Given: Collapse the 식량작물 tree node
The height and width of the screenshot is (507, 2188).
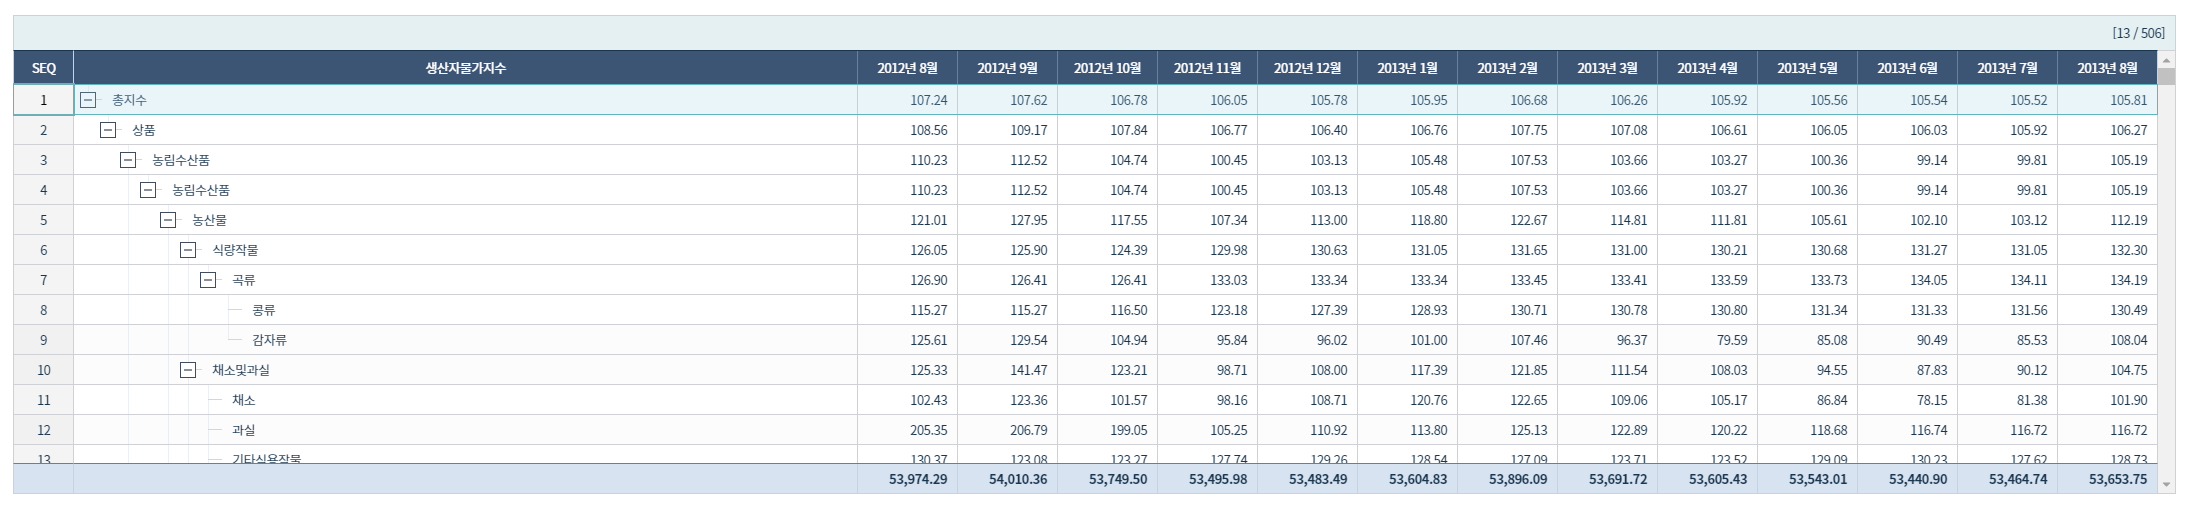Looking at the screenshot, I should click(x=188, y=250).
